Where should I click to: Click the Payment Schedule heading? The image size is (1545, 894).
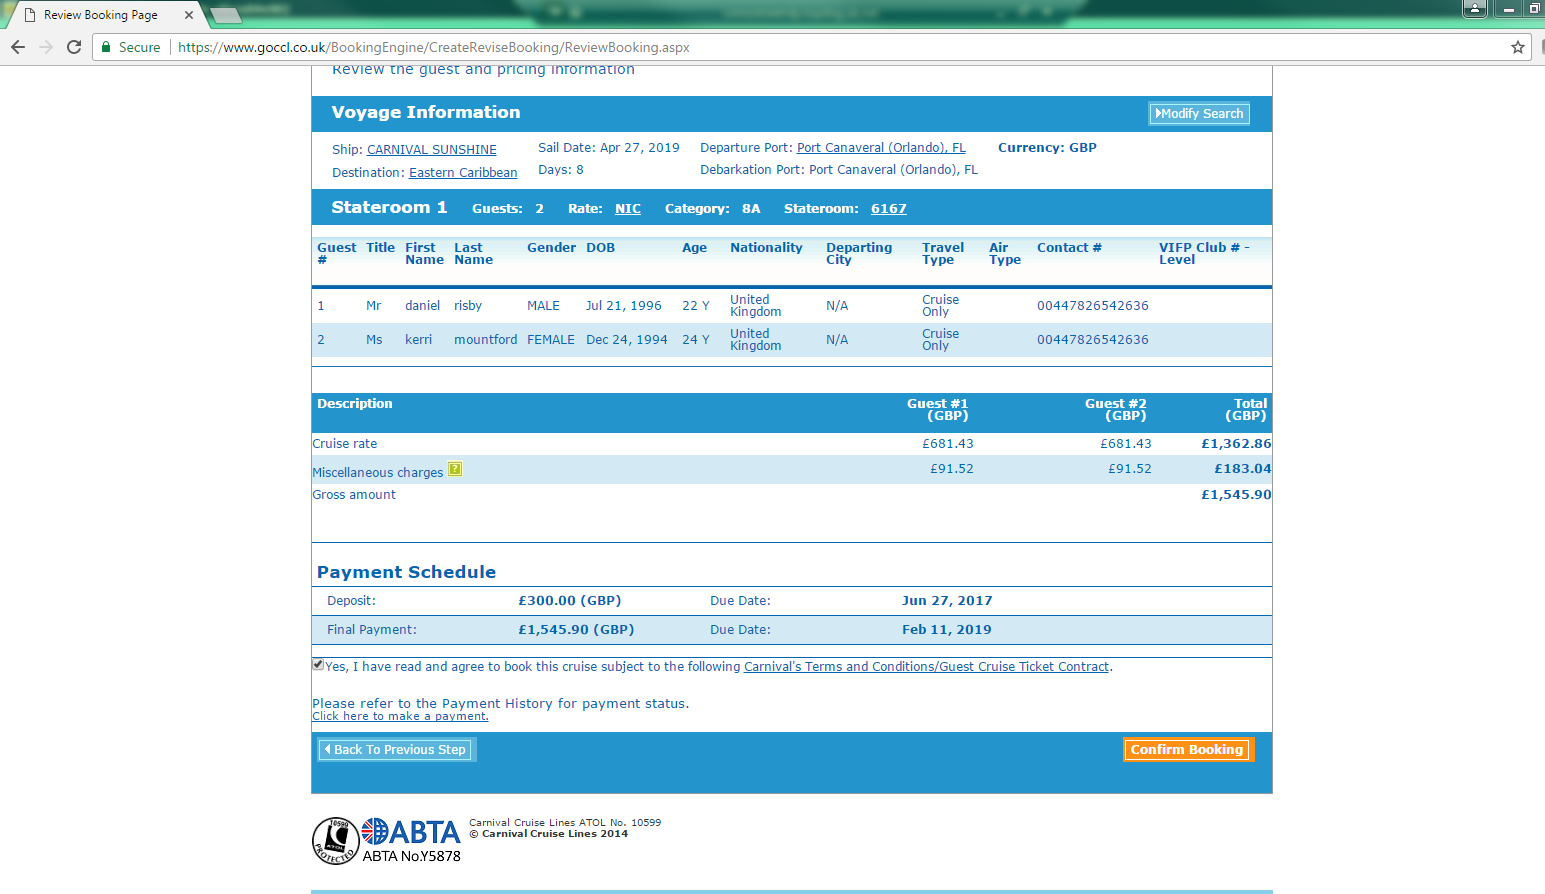406,572
